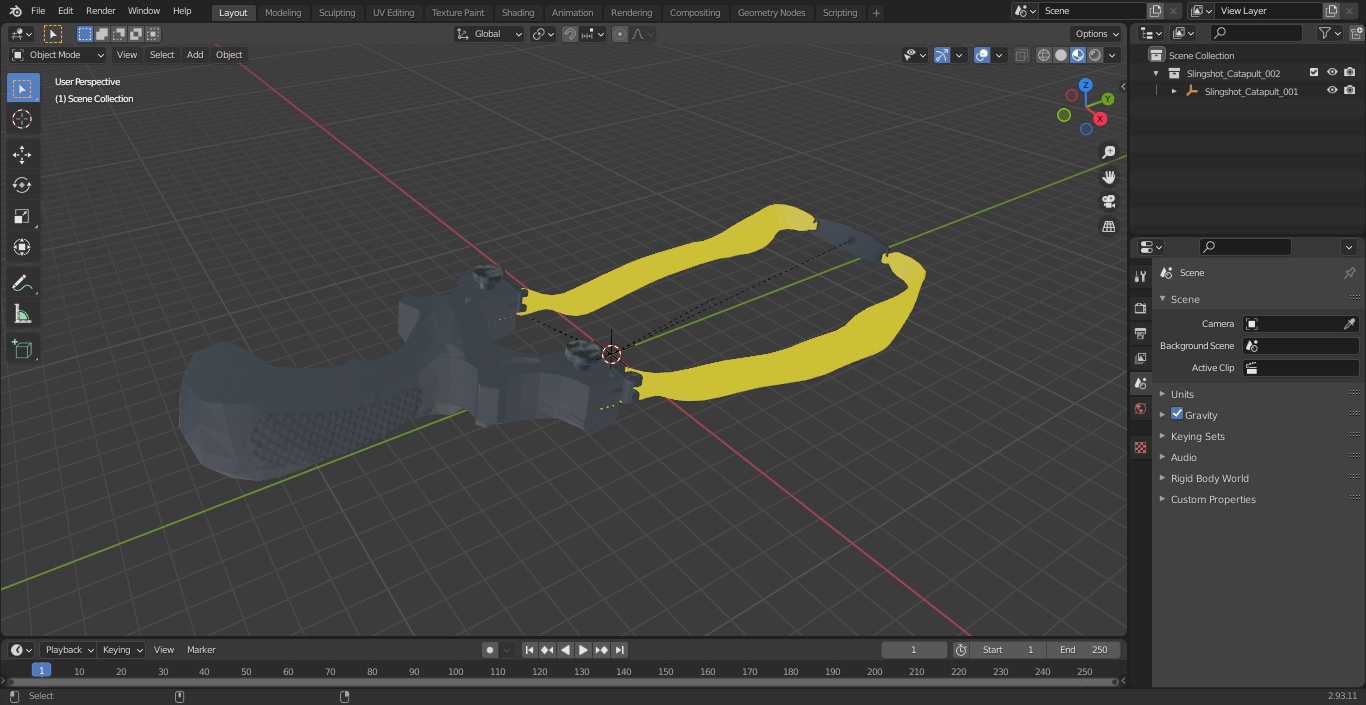Screen dimensions: 1366x705
Task: Play the animation forward
Action: (583, 650)
